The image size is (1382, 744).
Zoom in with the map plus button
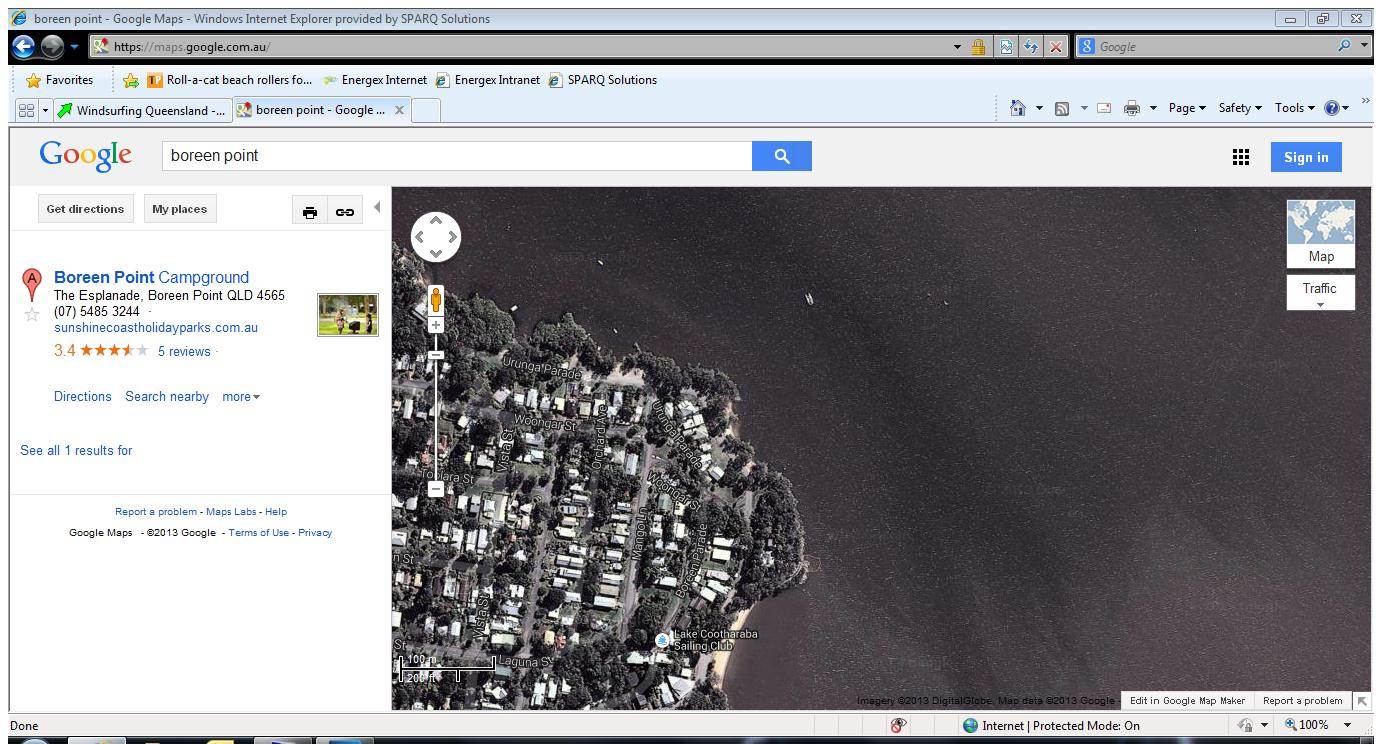436,325
